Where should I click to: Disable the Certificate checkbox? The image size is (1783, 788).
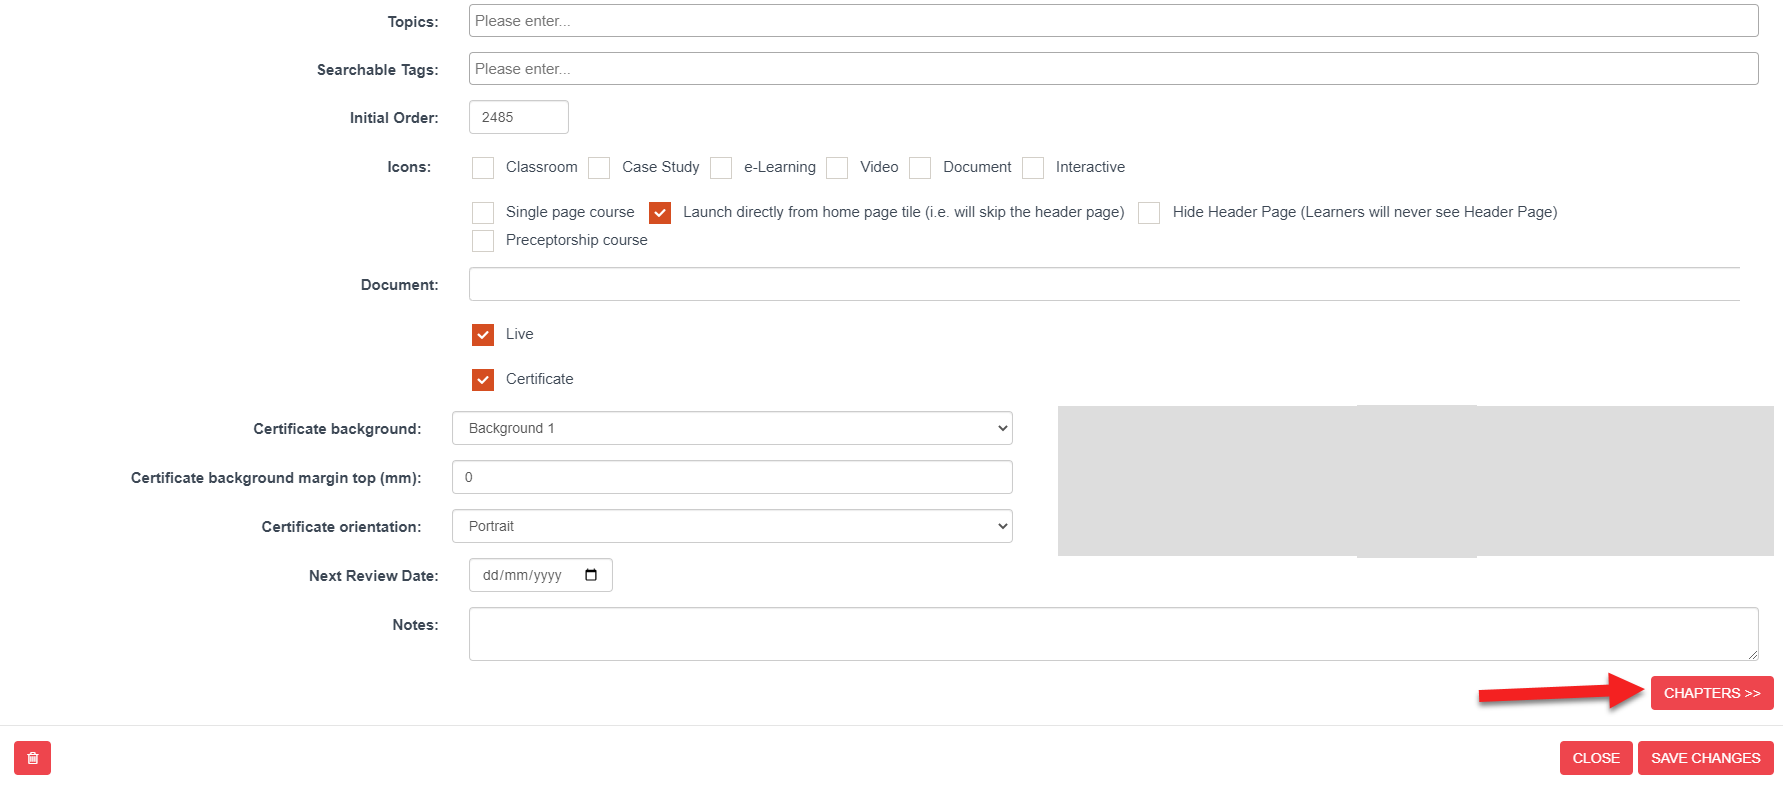click(x=483, y=380)
